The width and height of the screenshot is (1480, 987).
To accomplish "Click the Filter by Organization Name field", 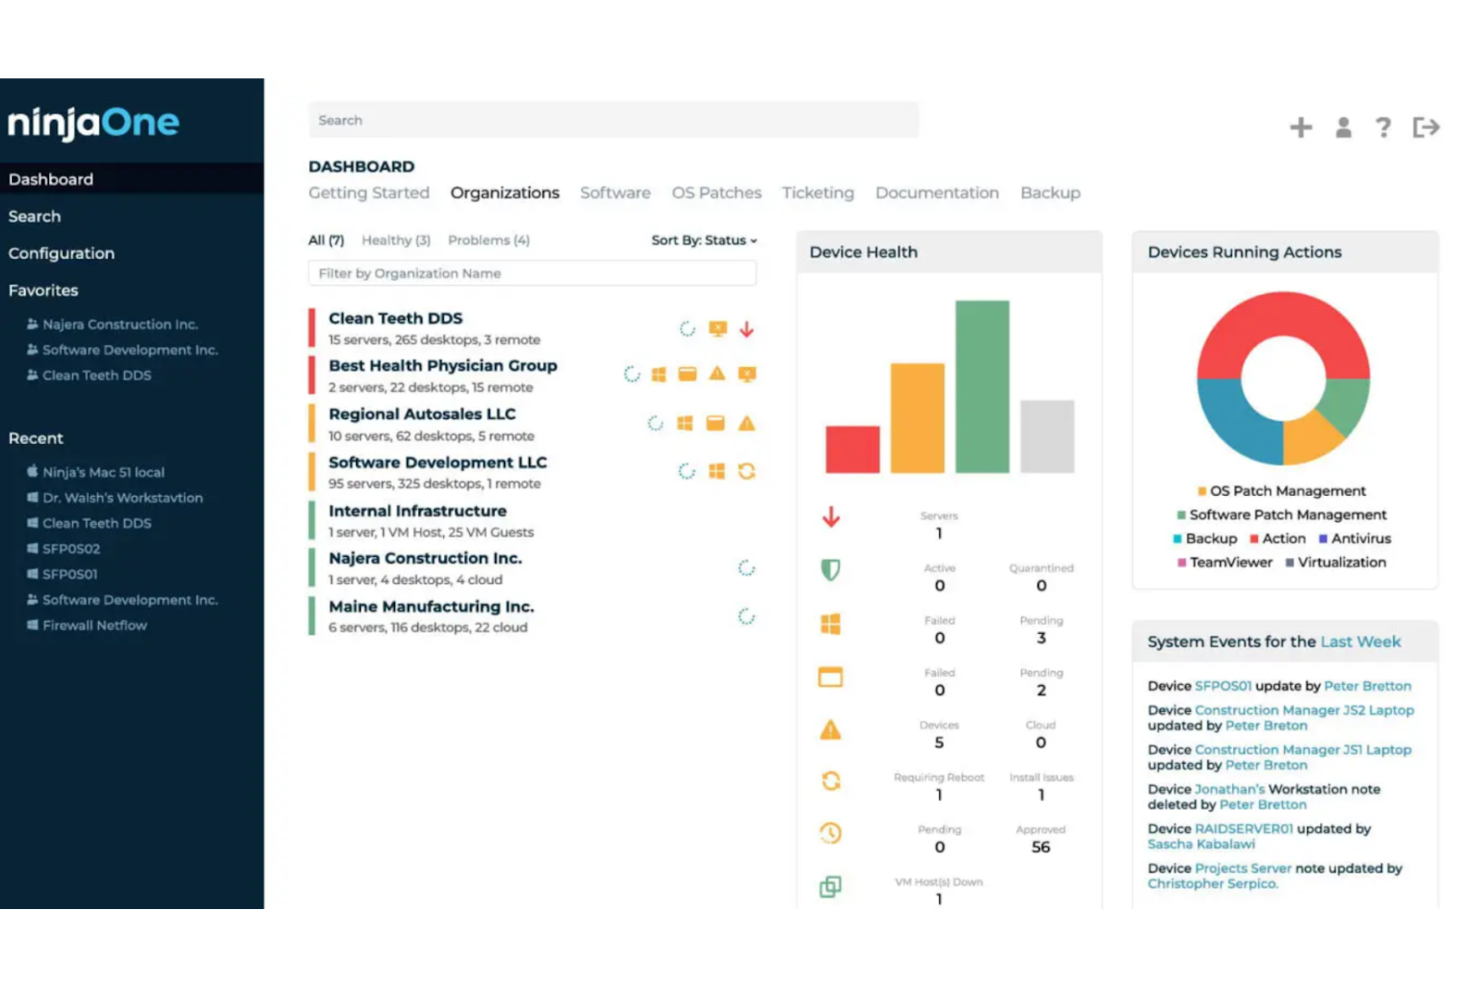I will point(531,273).
